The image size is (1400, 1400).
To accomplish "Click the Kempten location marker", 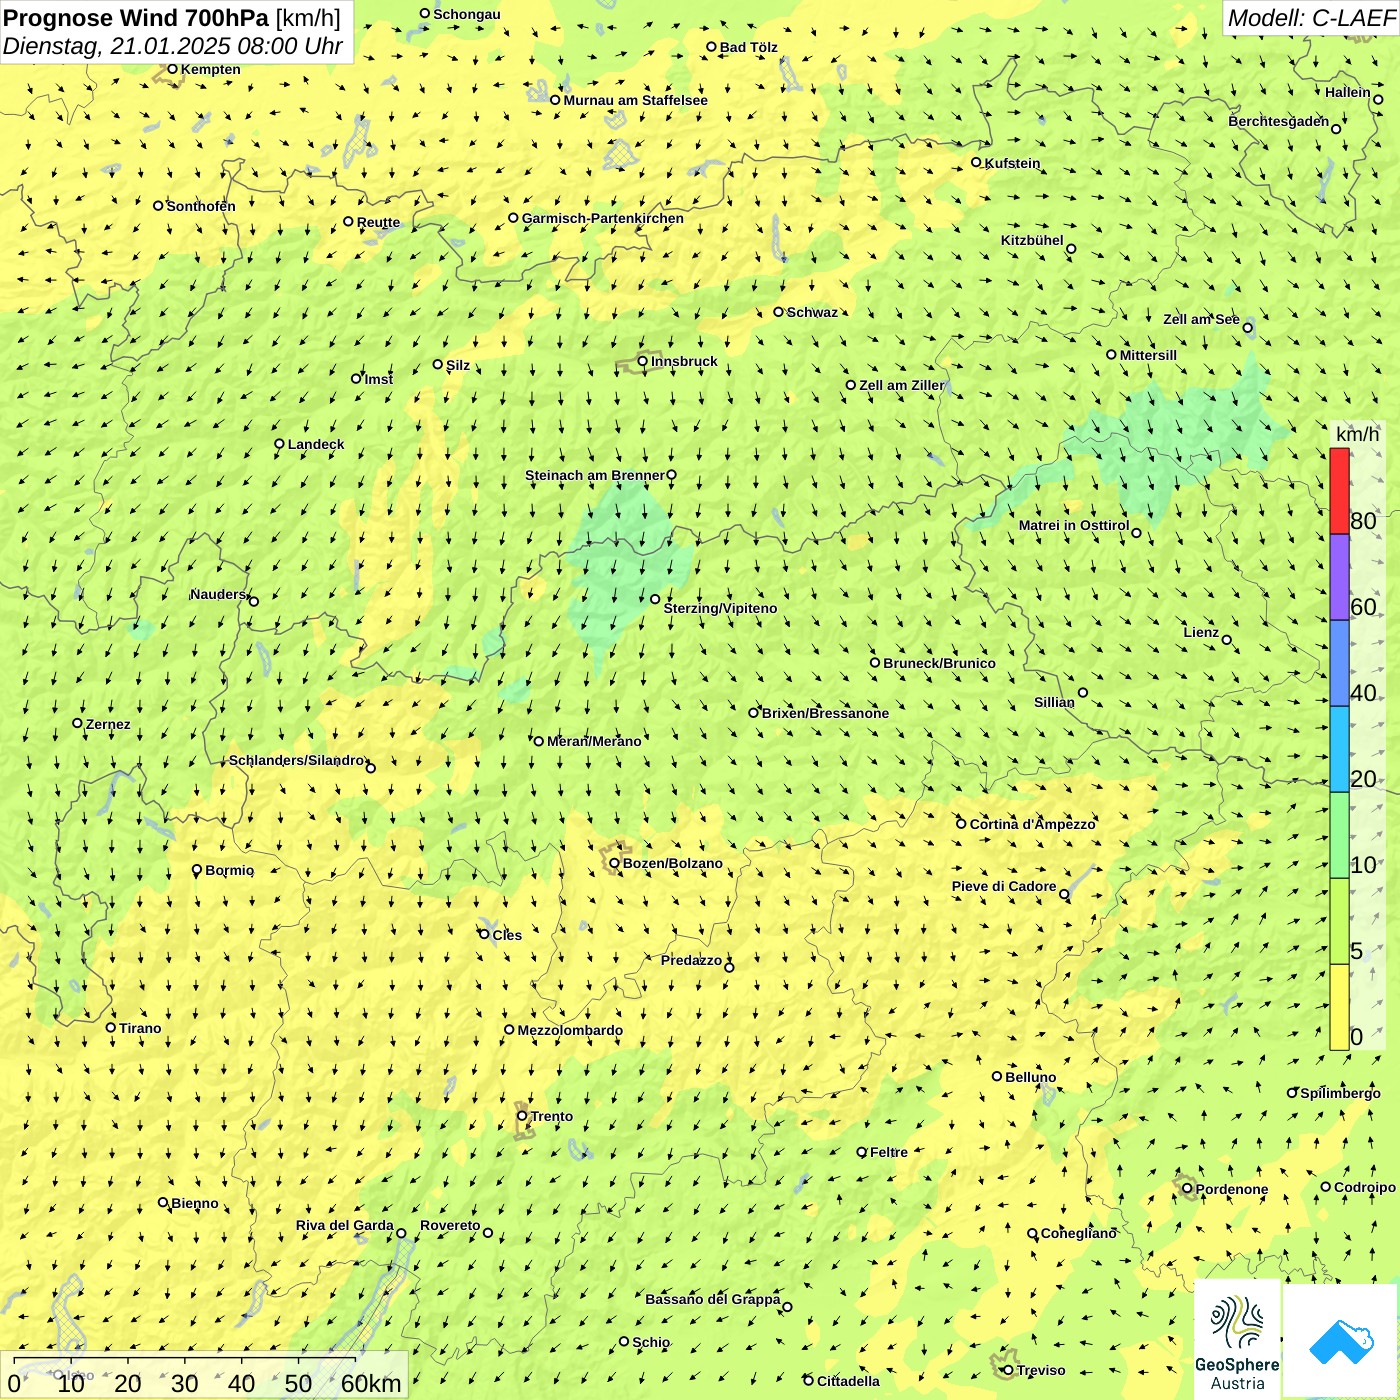I will coord(172,69).
